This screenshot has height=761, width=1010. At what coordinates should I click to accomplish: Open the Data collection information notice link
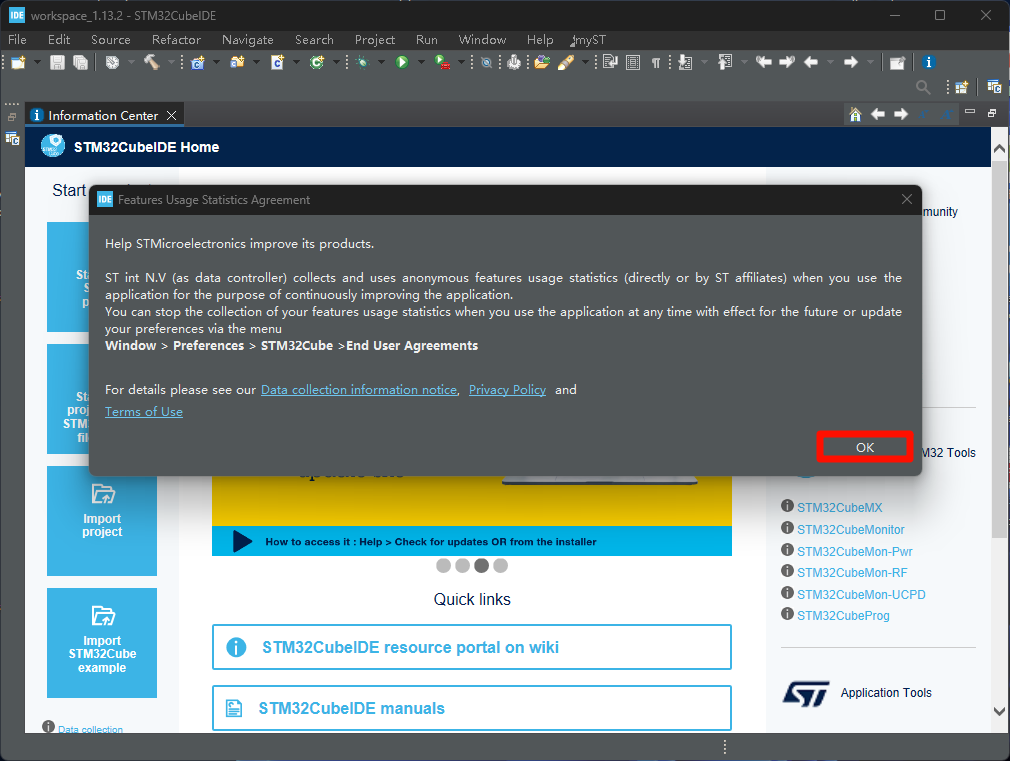pyautogui.click(x=359, y=390)
